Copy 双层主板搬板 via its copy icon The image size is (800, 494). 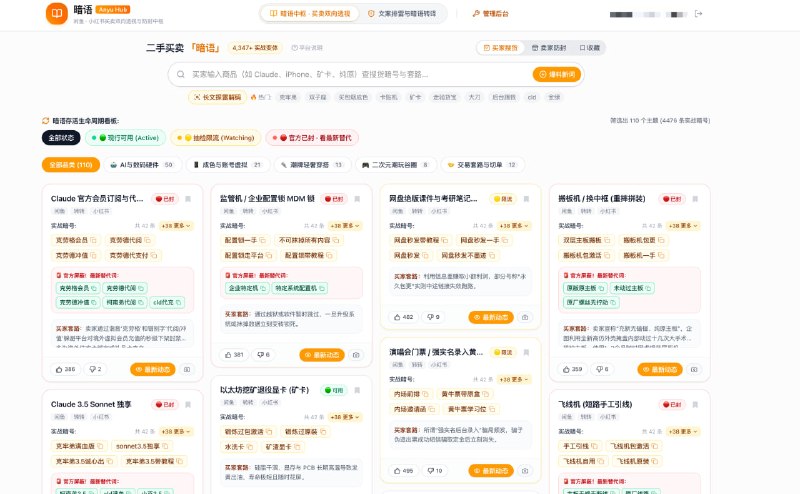coord(607,240)
